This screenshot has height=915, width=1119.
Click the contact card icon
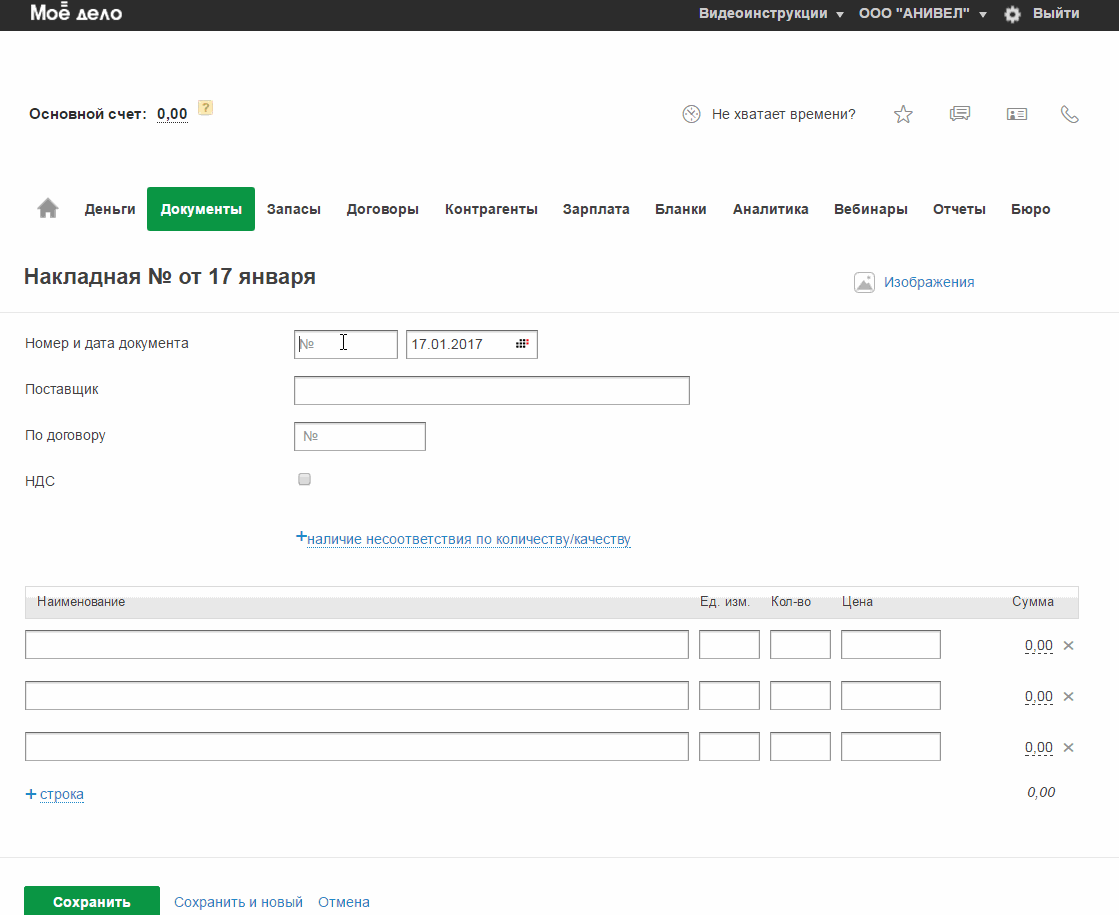point(1017,114)
